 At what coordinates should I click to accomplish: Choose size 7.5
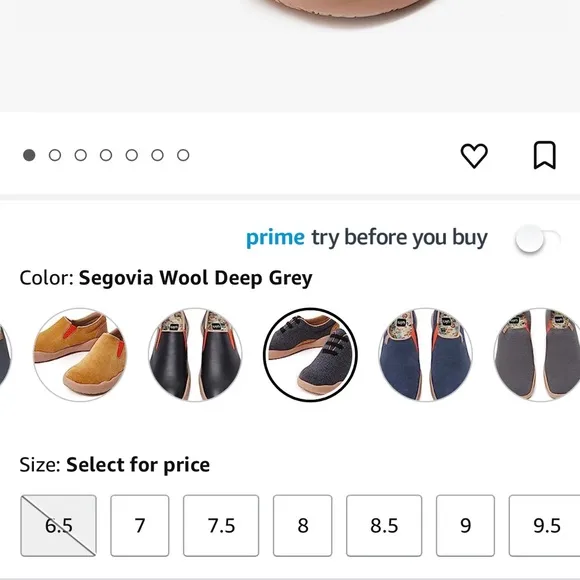point(221,525)
